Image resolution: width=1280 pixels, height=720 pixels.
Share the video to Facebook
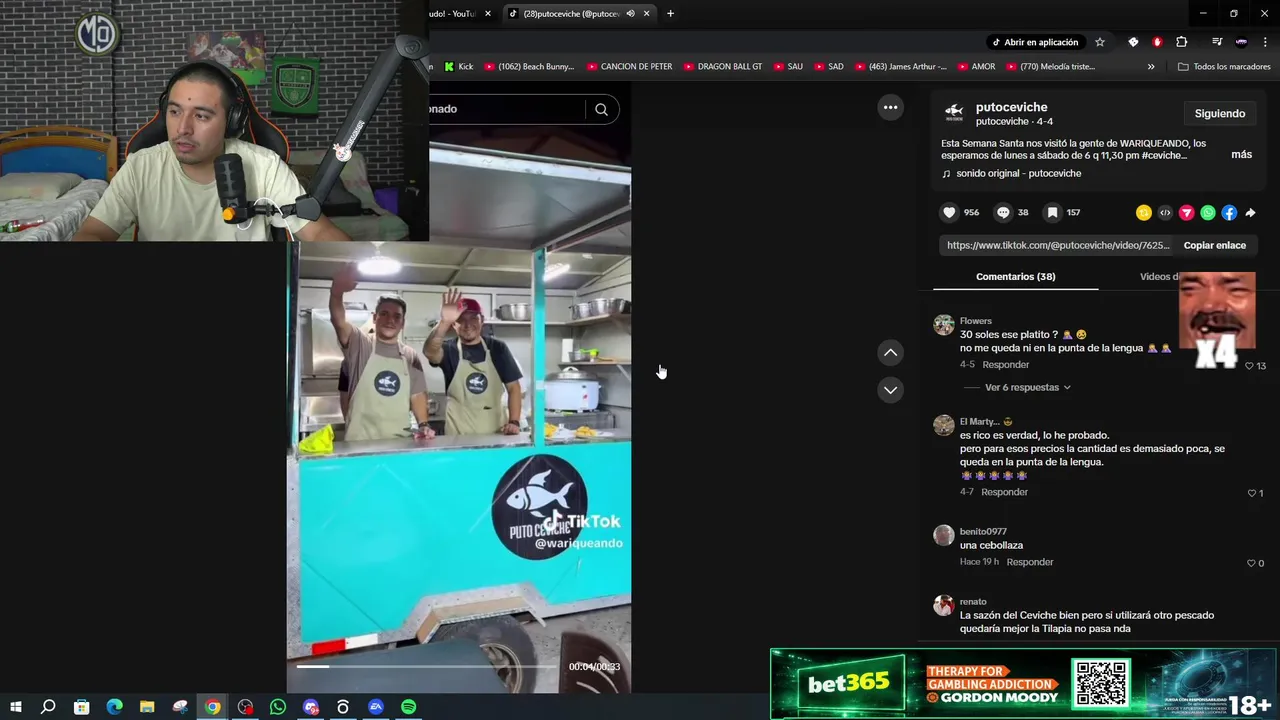(1229, 212)
